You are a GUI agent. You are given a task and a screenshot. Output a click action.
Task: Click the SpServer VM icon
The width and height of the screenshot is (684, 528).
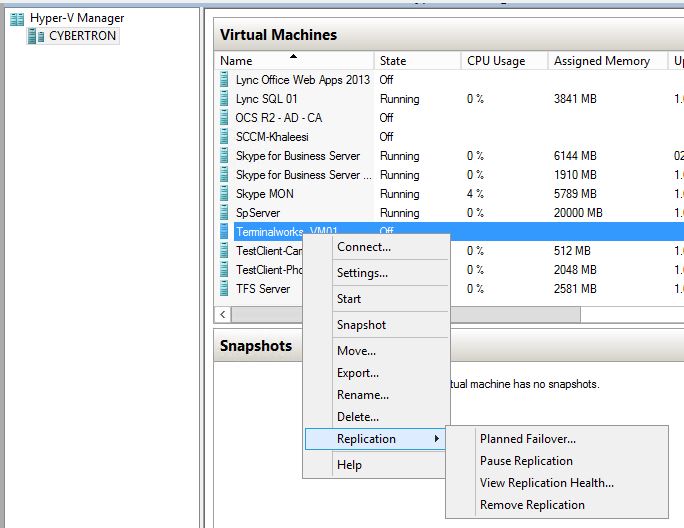224,213
